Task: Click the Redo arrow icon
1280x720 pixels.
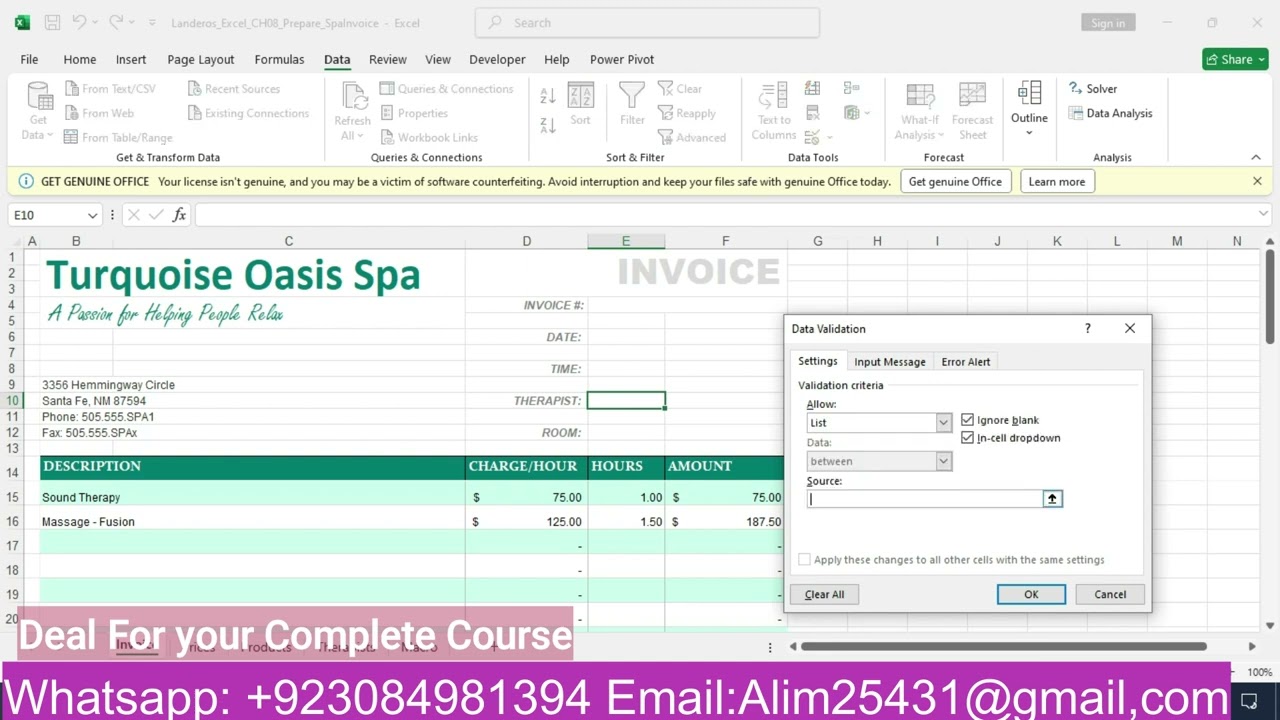Action: pyautogui.click(x=116, y=22)
